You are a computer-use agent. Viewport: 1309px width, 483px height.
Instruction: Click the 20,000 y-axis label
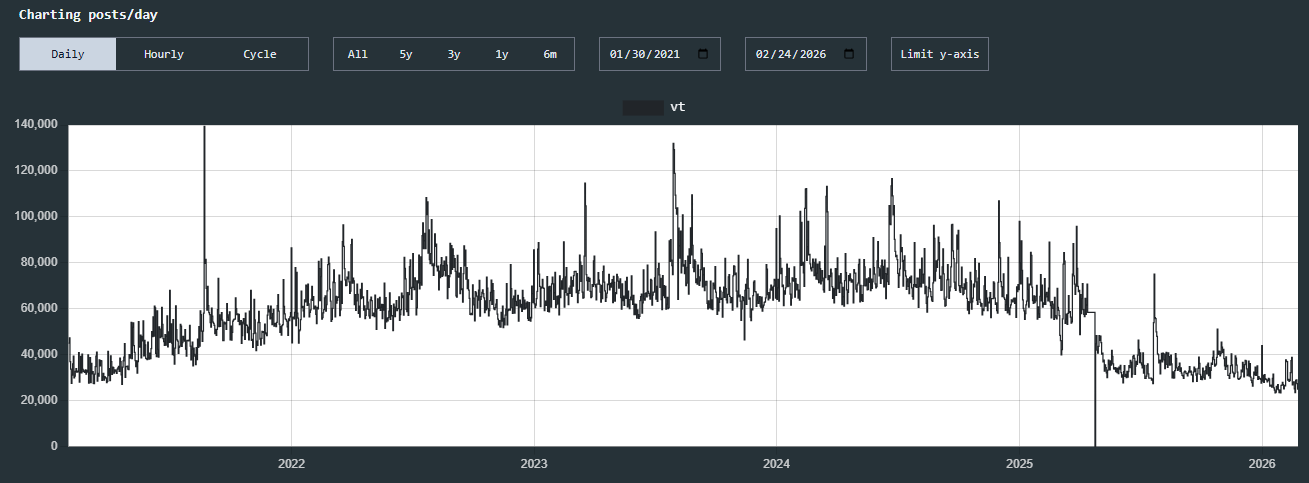39,400
